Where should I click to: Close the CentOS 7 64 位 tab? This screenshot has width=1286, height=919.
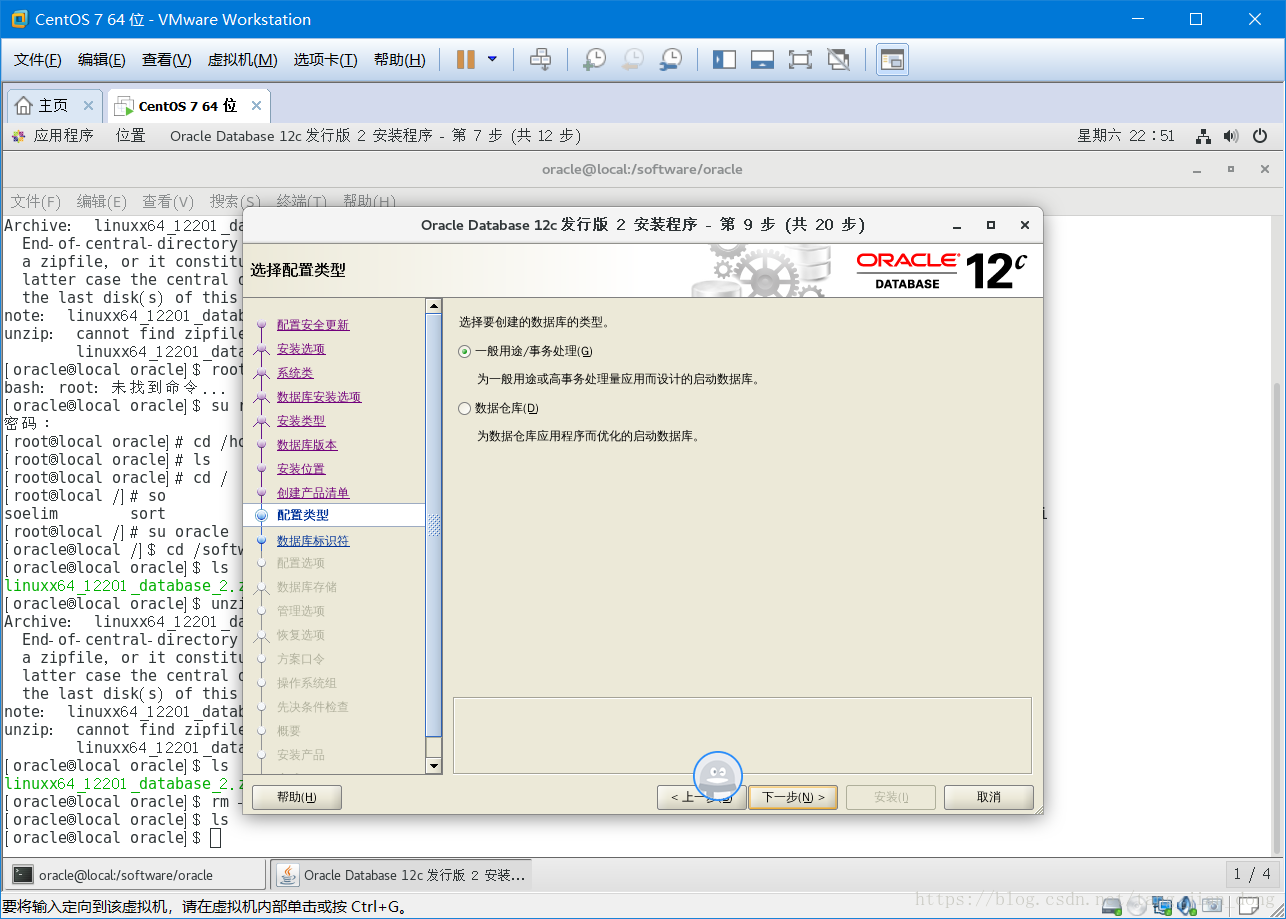[x=256, y=105]
